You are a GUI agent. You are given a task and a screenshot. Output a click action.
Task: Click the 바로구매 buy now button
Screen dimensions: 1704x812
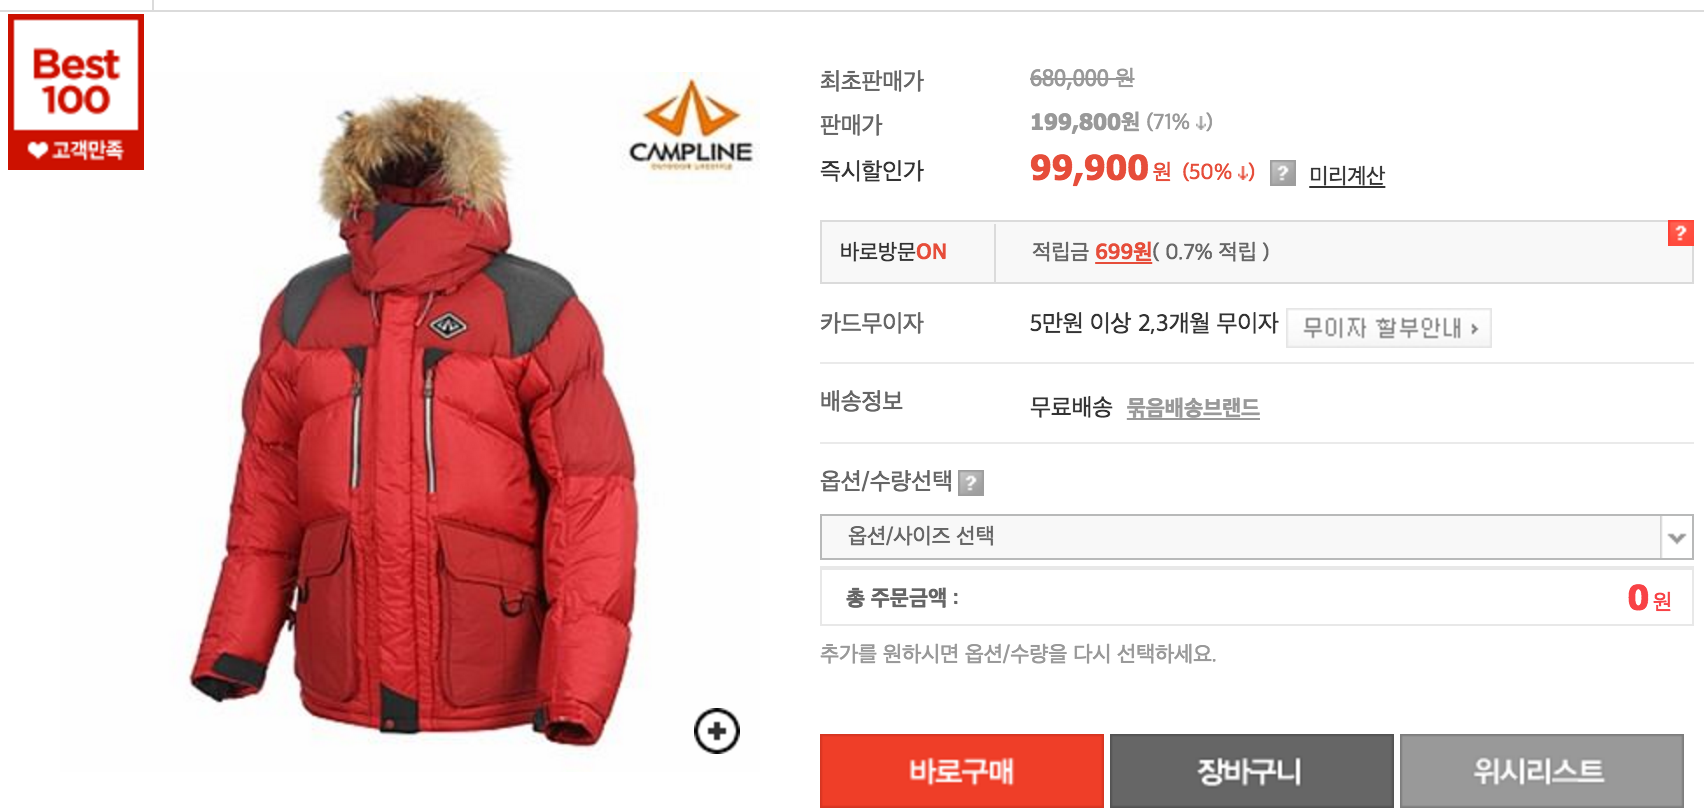pos(962,771)
